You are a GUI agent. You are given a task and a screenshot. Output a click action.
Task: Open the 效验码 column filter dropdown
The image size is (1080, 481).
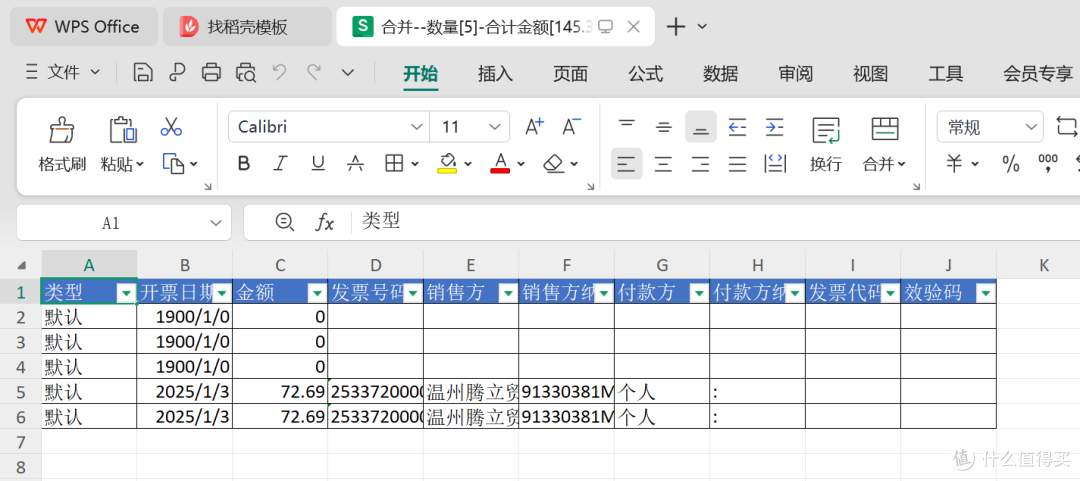click(x=986, y=294)
